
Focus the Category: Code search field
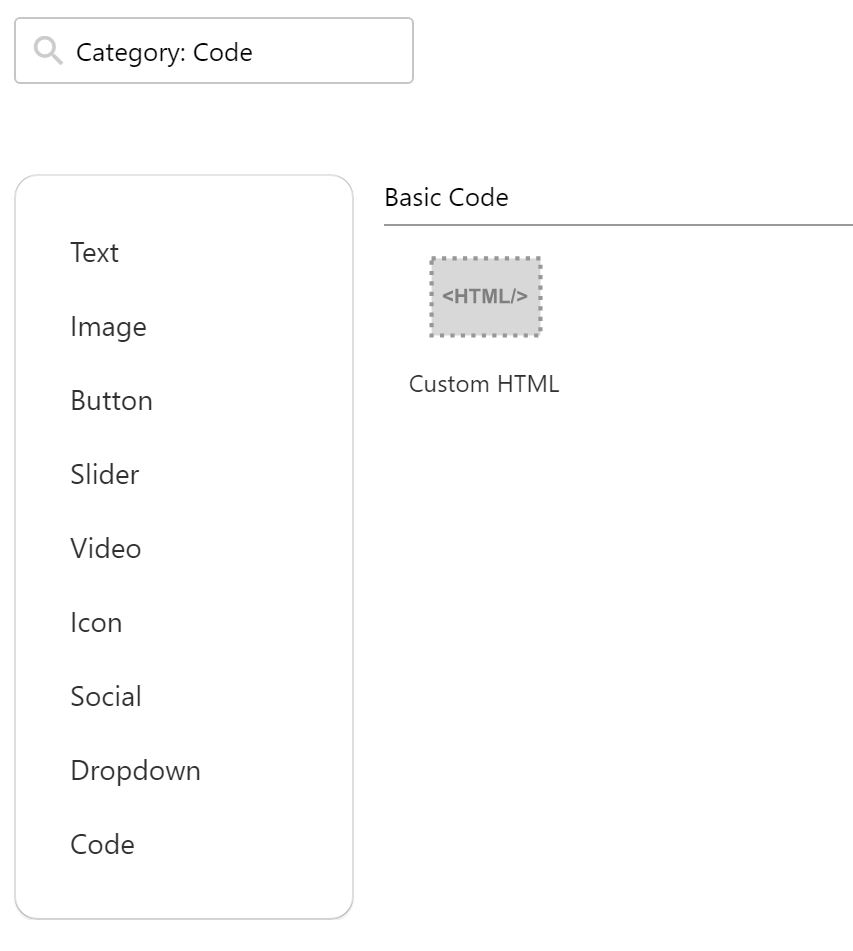click(214, 51)
